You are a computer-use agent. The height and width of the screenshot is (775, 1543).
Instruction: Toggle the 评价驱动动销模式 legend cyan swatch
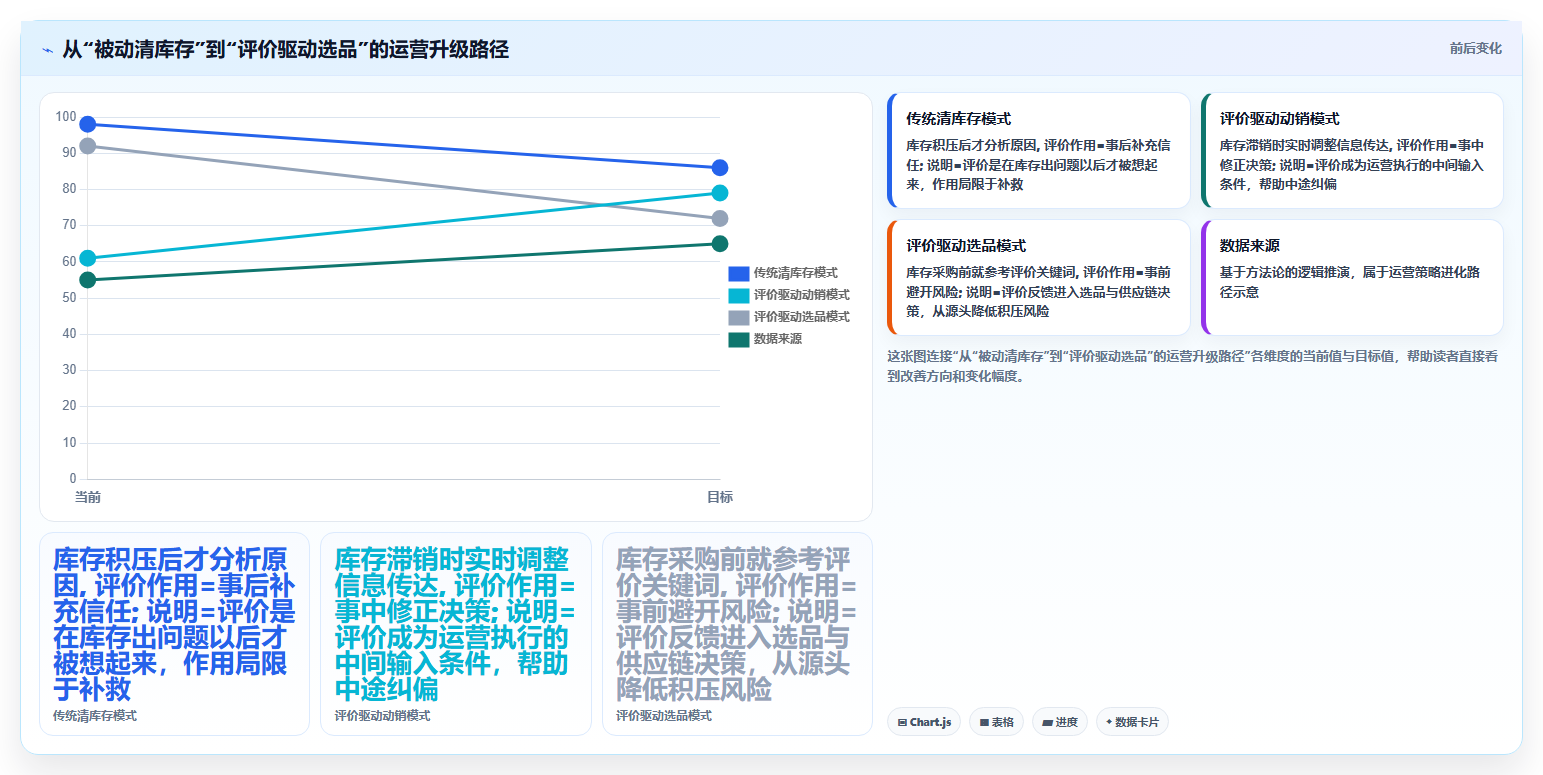coord(739,295)
